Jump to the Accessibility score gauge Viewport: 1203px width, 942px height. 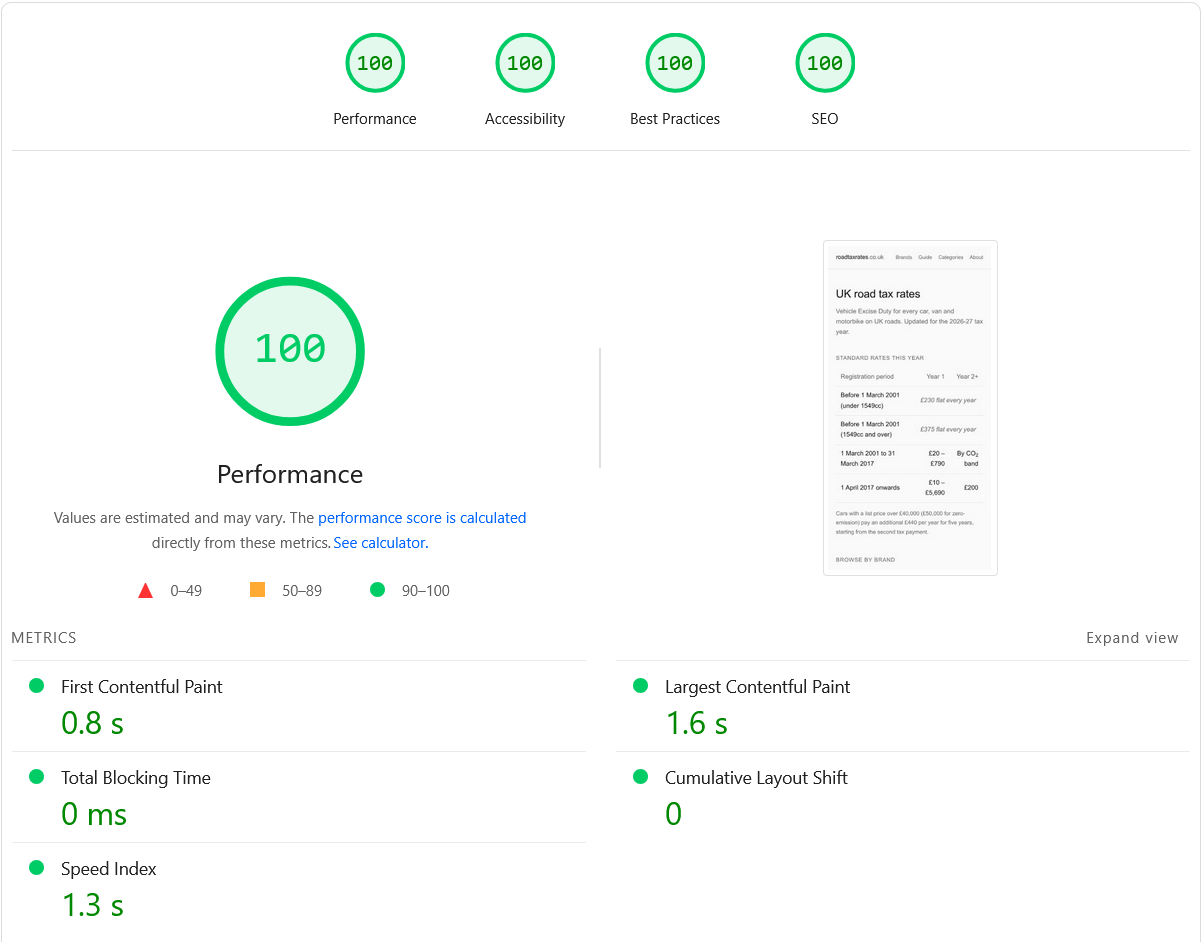pos(525,63)
